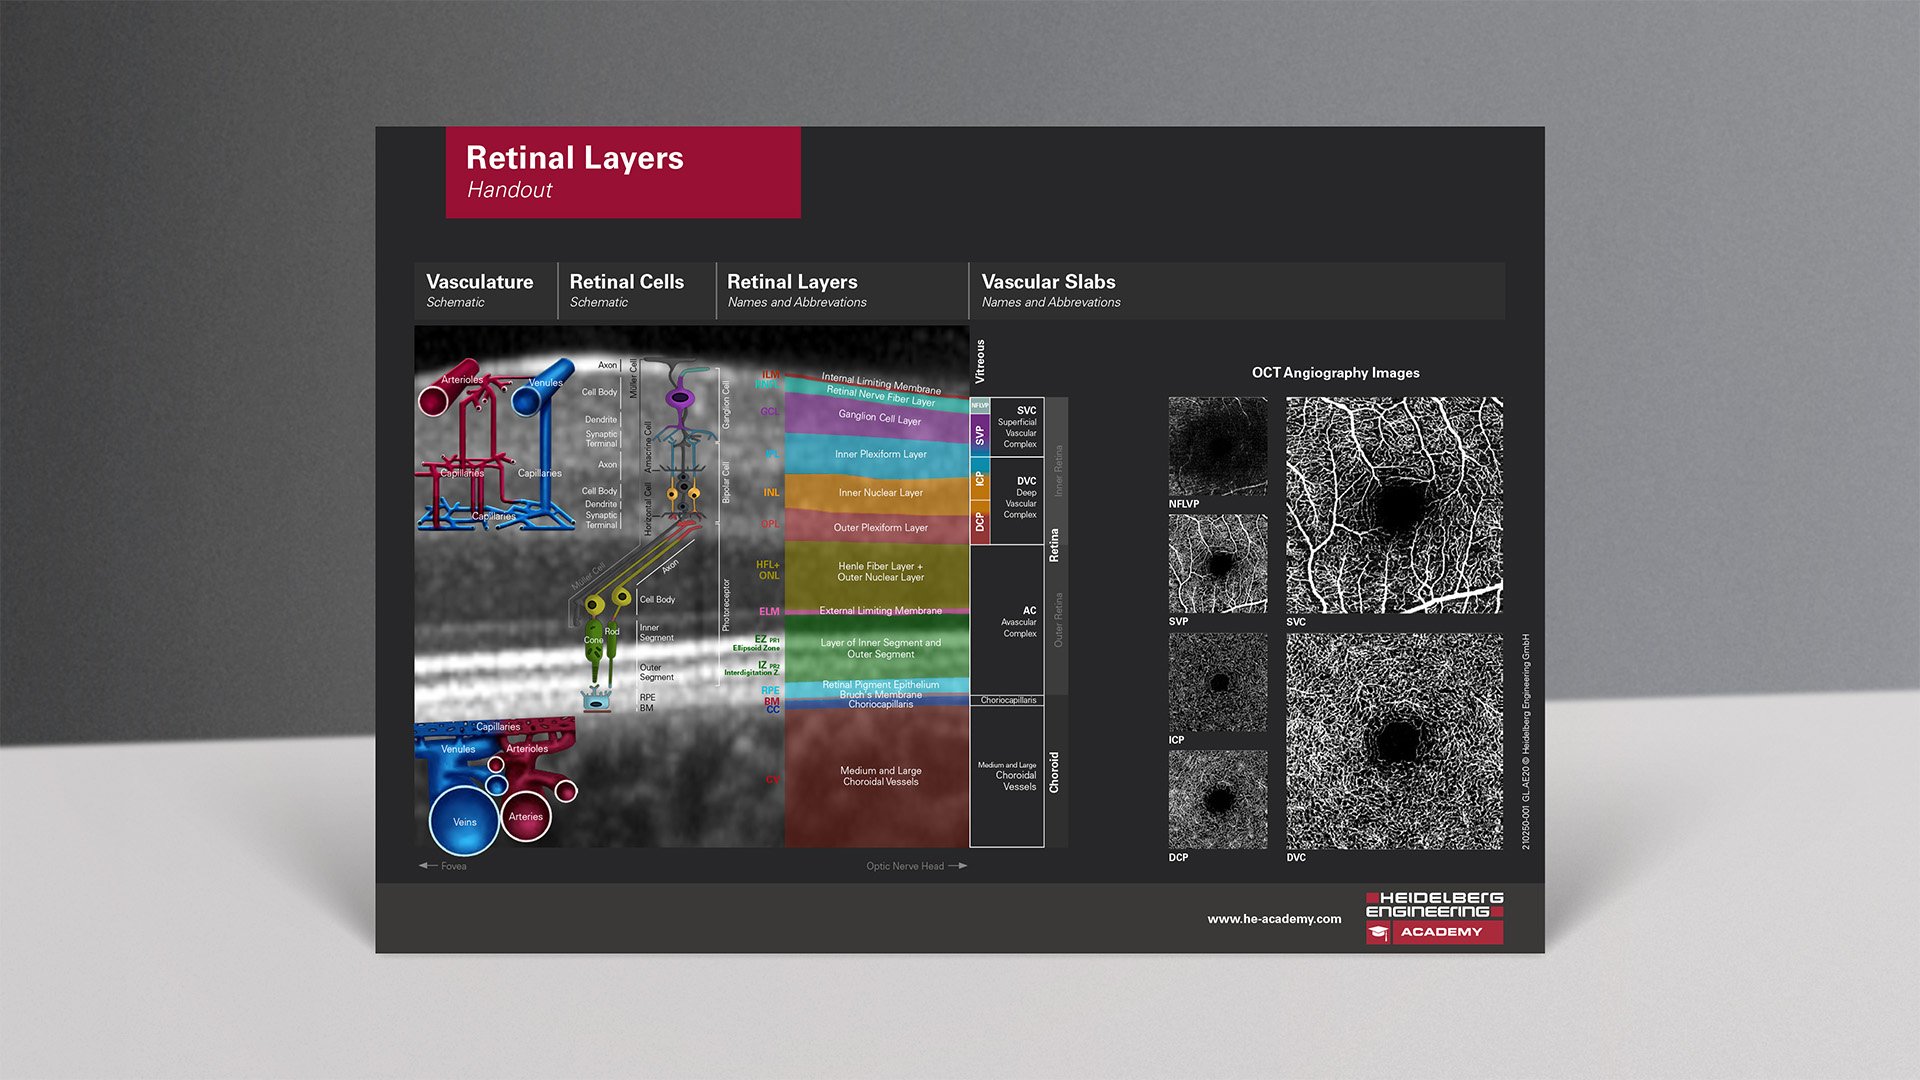The height and width of the screenshot is (1080, 1920).
Task: Click the green Cone photoreceptor illustration
Action: (594, 643)
